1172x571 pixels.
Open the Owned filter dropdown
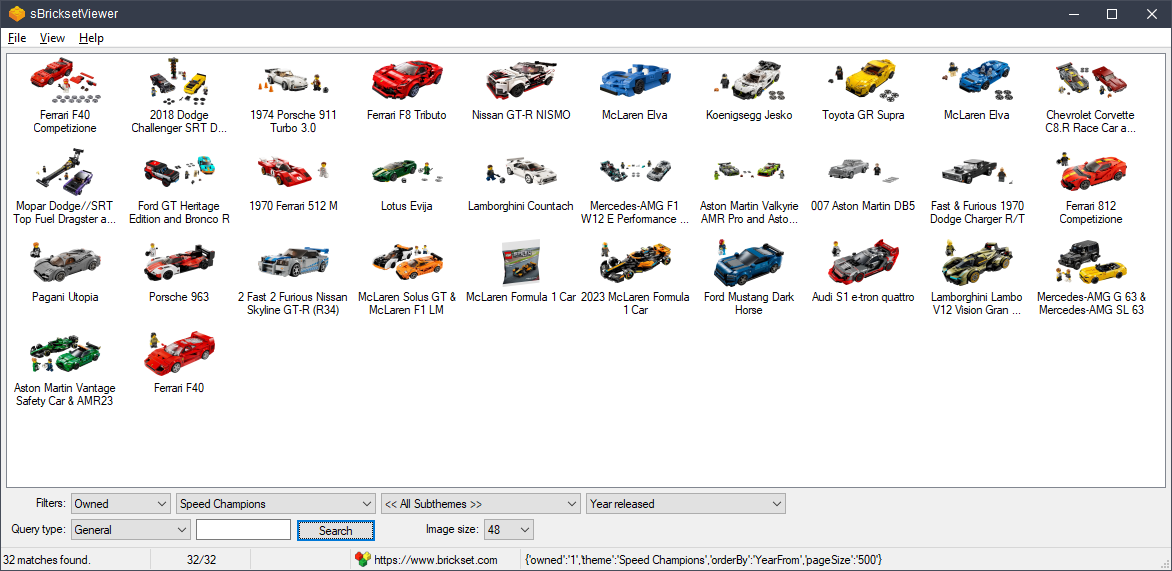tap(121, 504)
